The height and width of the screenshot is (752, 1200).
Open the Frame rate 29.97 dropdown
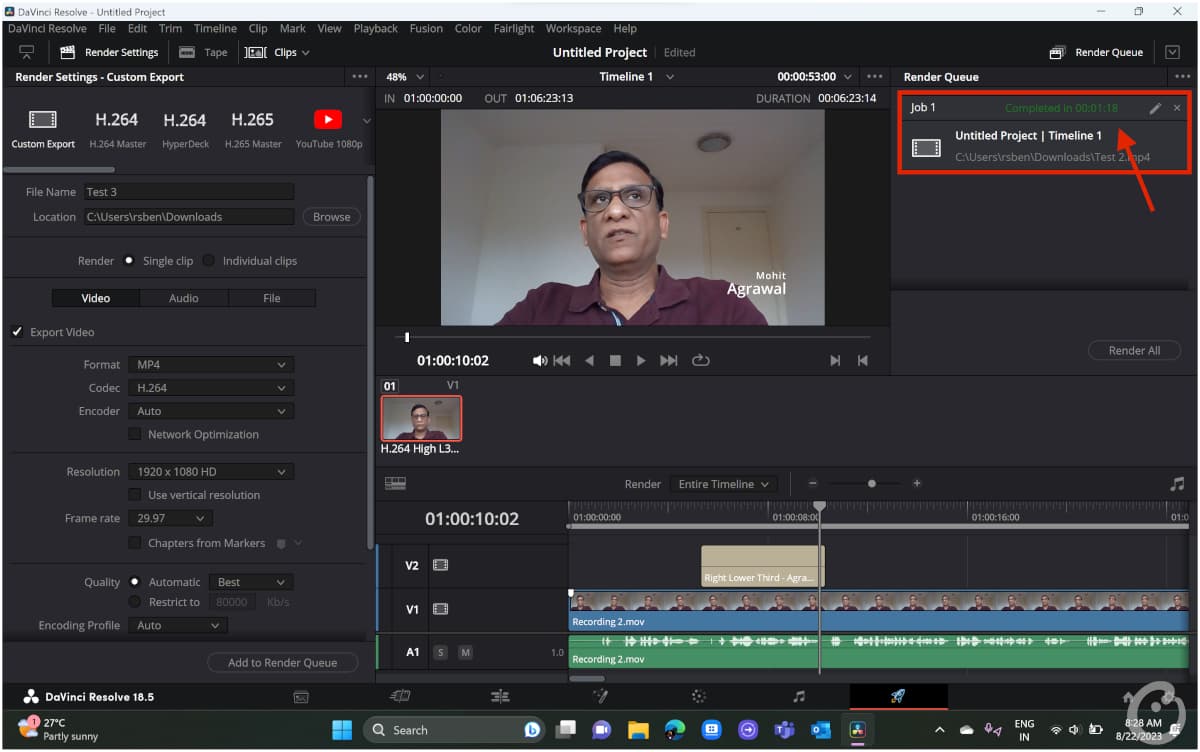pos(170,518)
